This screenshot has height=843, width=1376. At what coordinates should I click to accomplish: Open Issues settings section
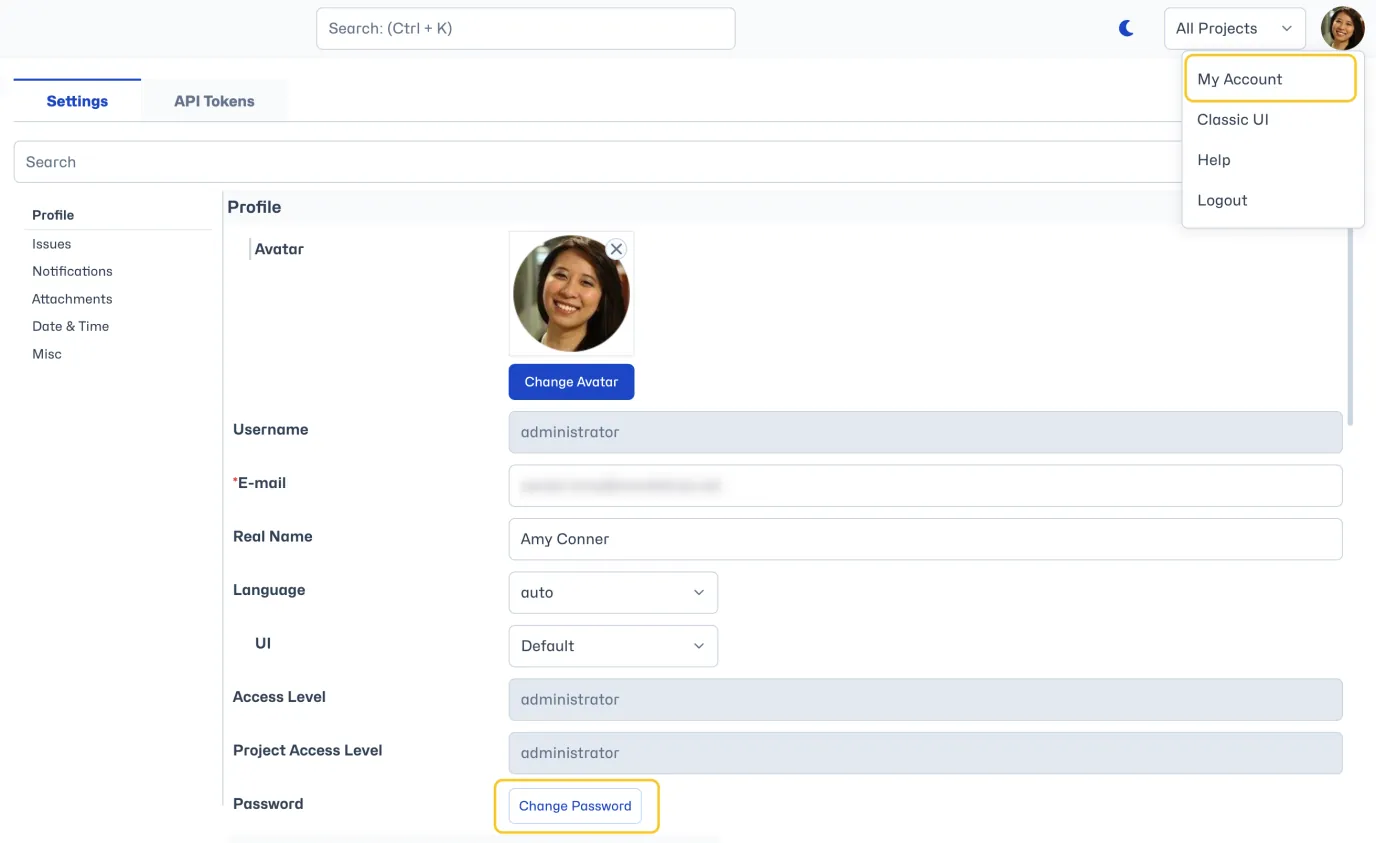51,244
